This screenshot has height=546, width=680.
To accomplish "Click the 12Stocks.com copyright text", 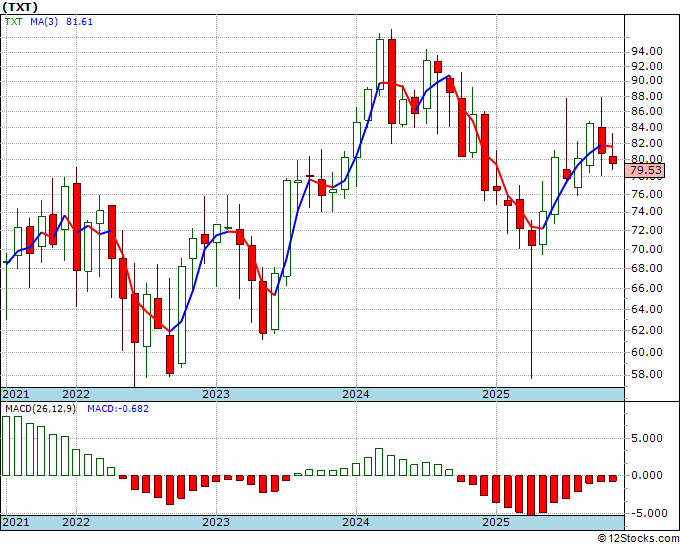I will tap(638, 539).
